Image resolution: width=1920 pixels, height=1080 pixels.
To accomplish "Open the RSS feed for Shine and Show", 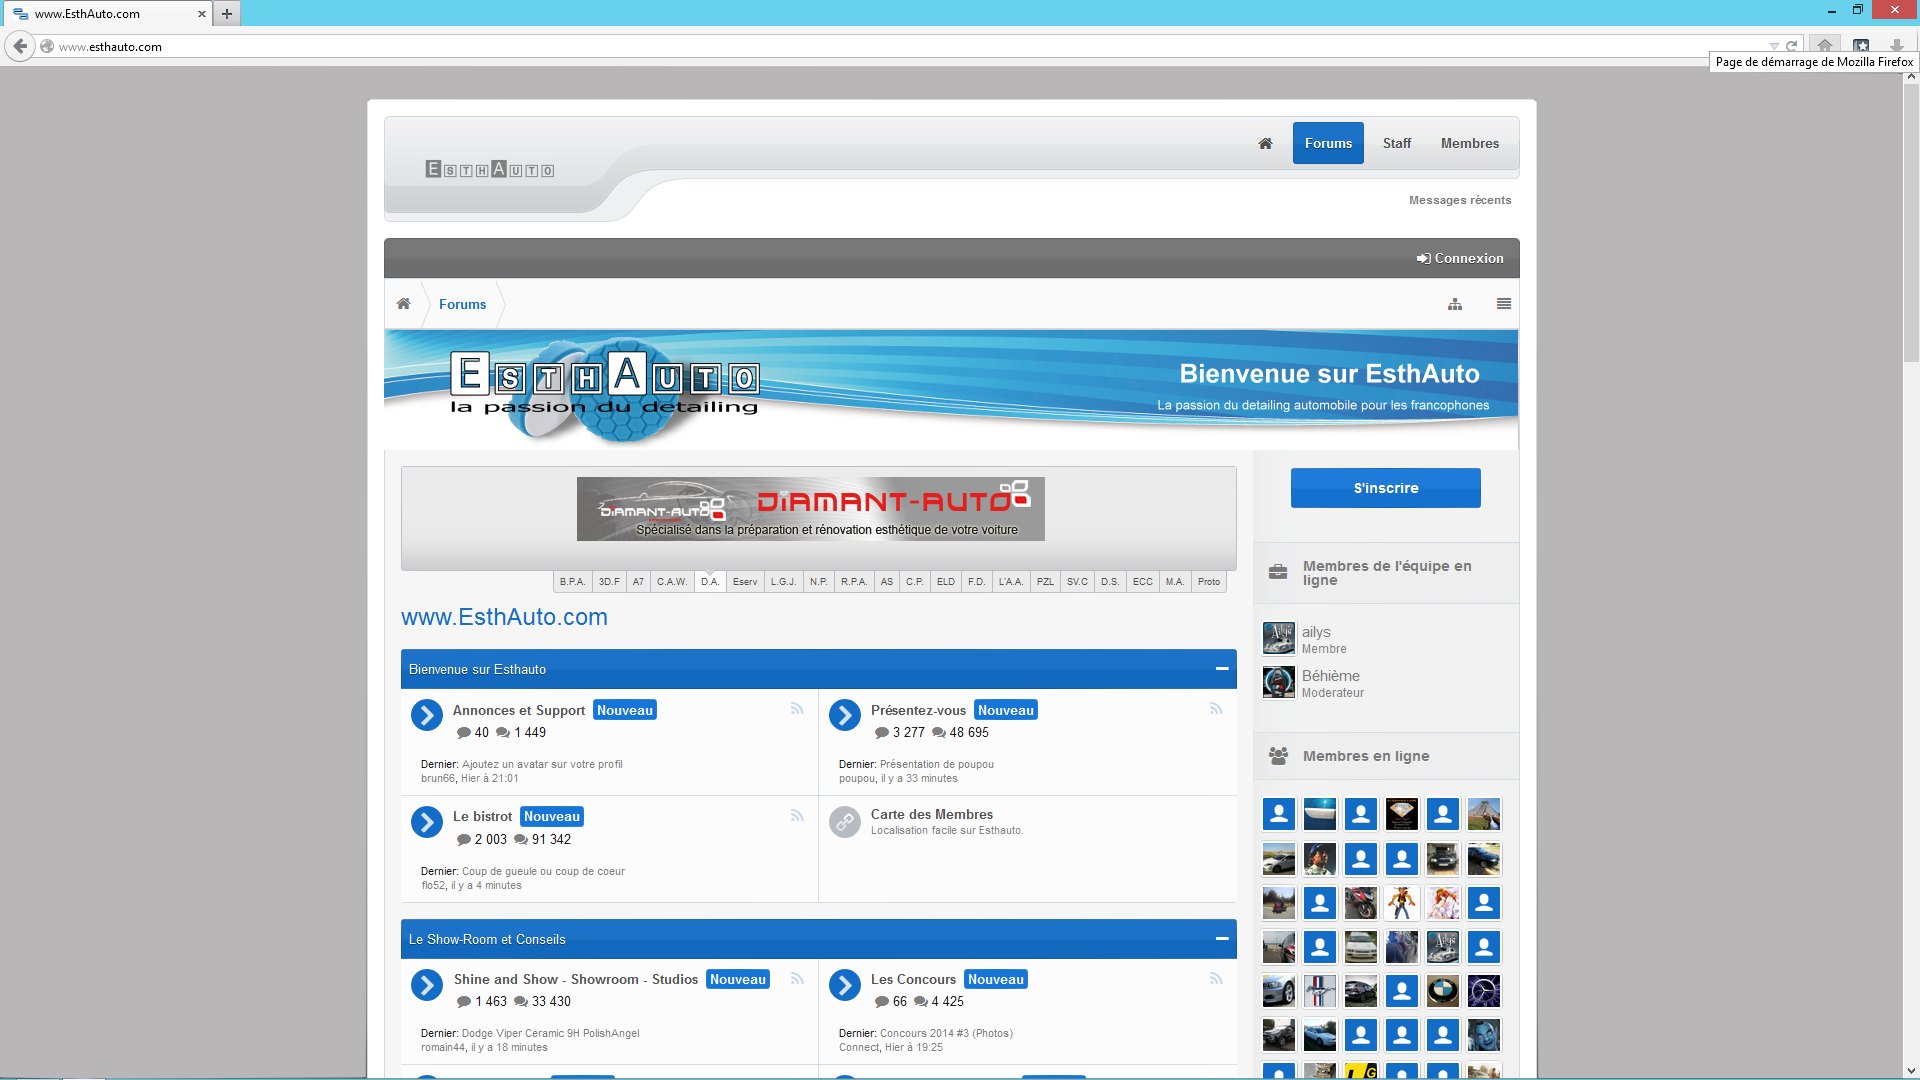I will click(x=797, y=979).
